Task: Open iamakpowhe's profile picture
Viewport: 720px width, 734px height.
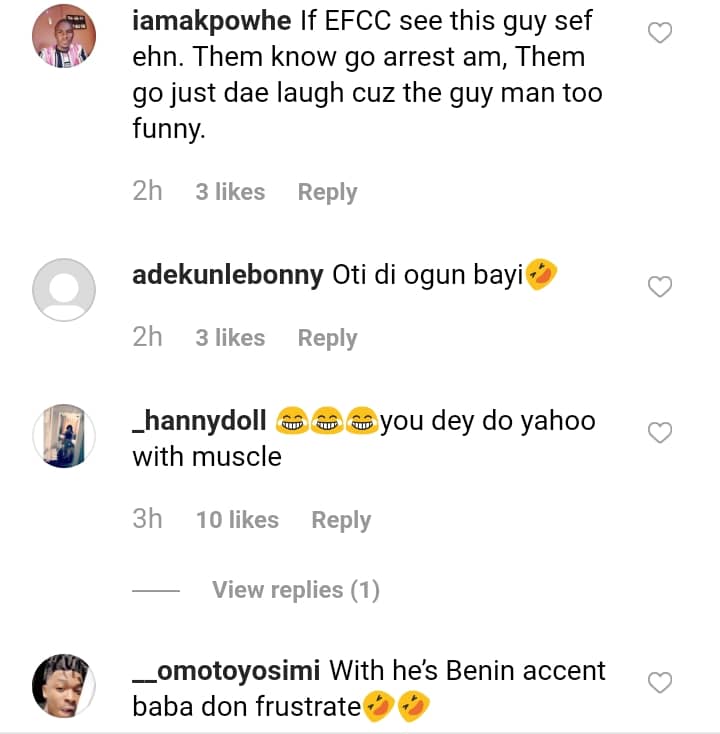Action: click(64, 41)
